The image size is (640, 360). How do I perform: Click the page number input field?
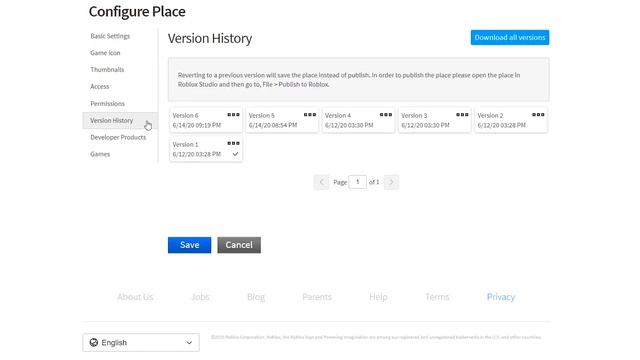[x=358, y=182]
